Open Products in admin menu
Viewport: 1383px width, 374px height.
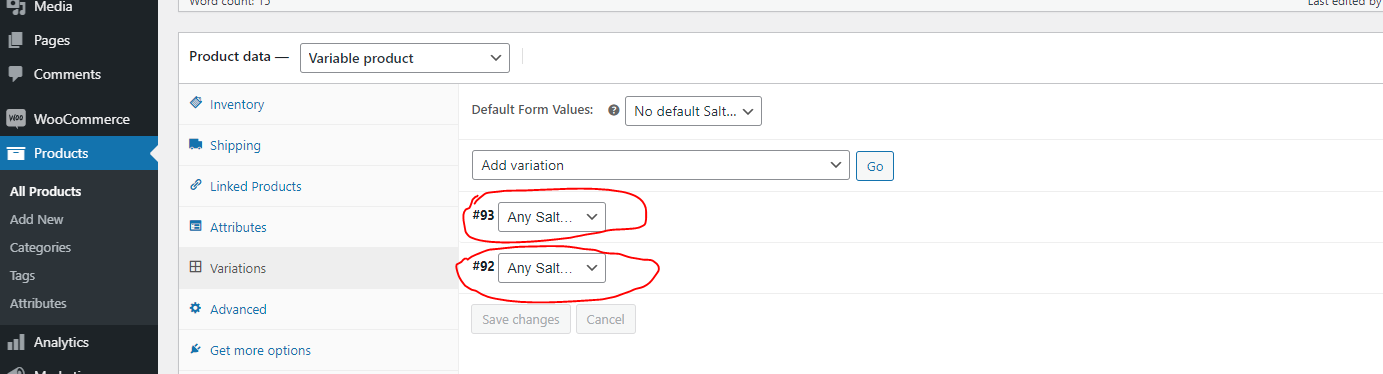click(x=79, y=153)
